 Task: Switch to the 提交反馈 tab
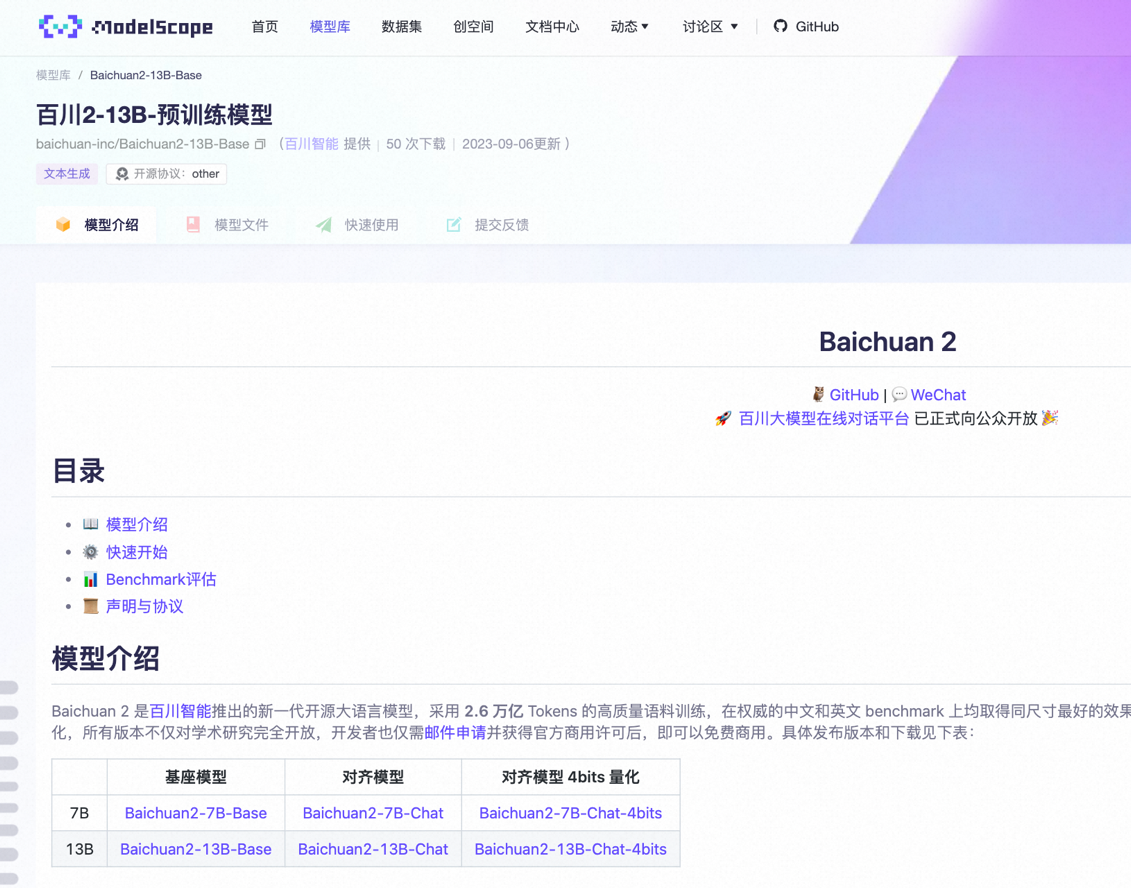pyautogui.click(x=488, y=225)
